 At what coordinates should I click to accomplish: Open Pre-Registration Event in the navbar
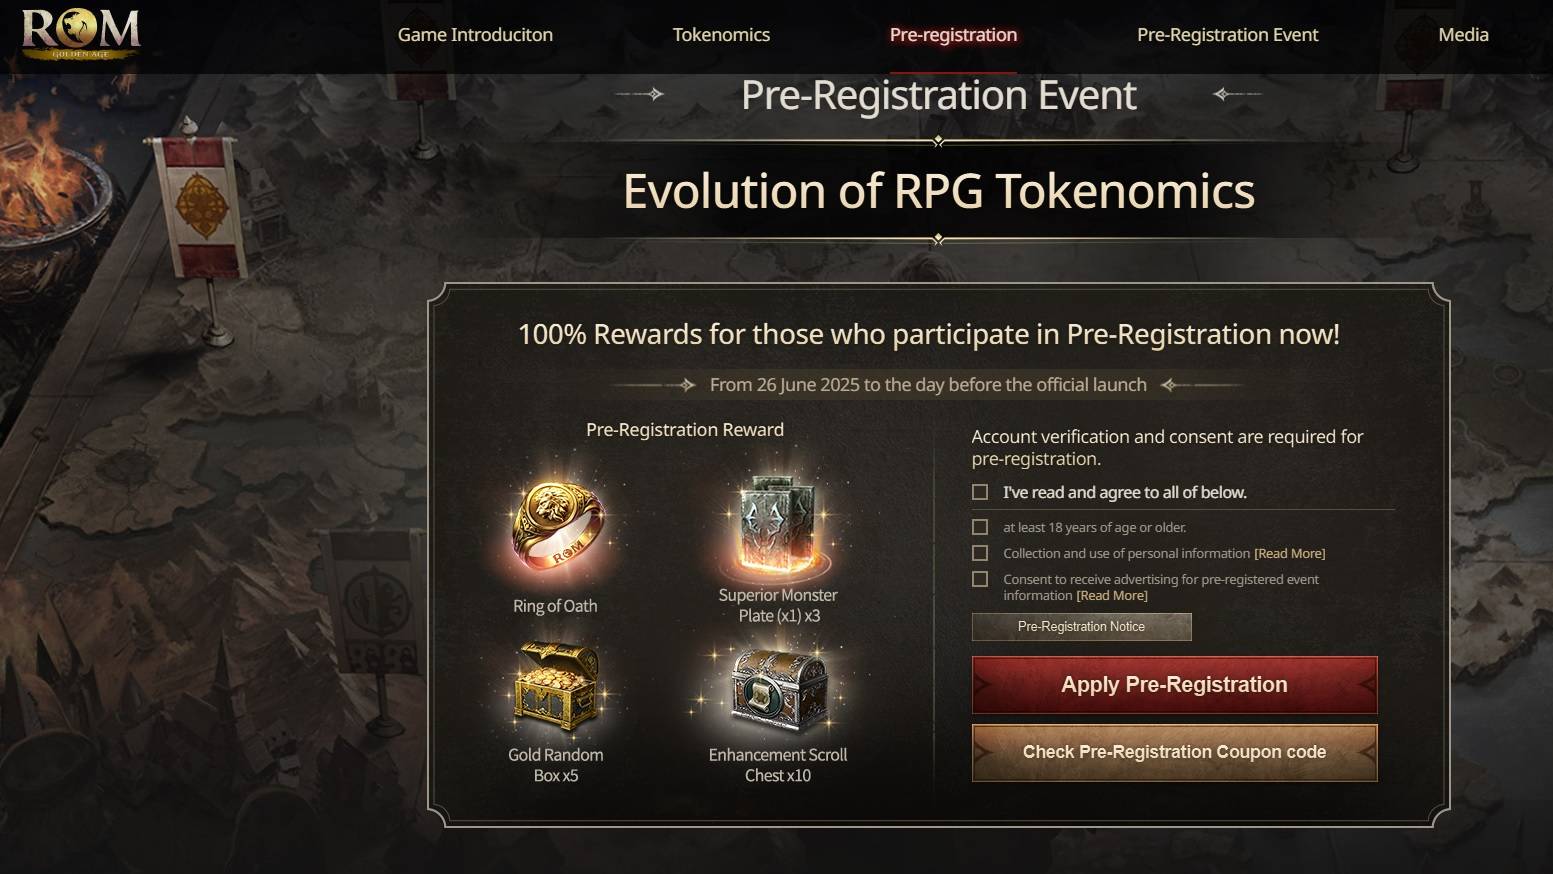pos(1227,35)
